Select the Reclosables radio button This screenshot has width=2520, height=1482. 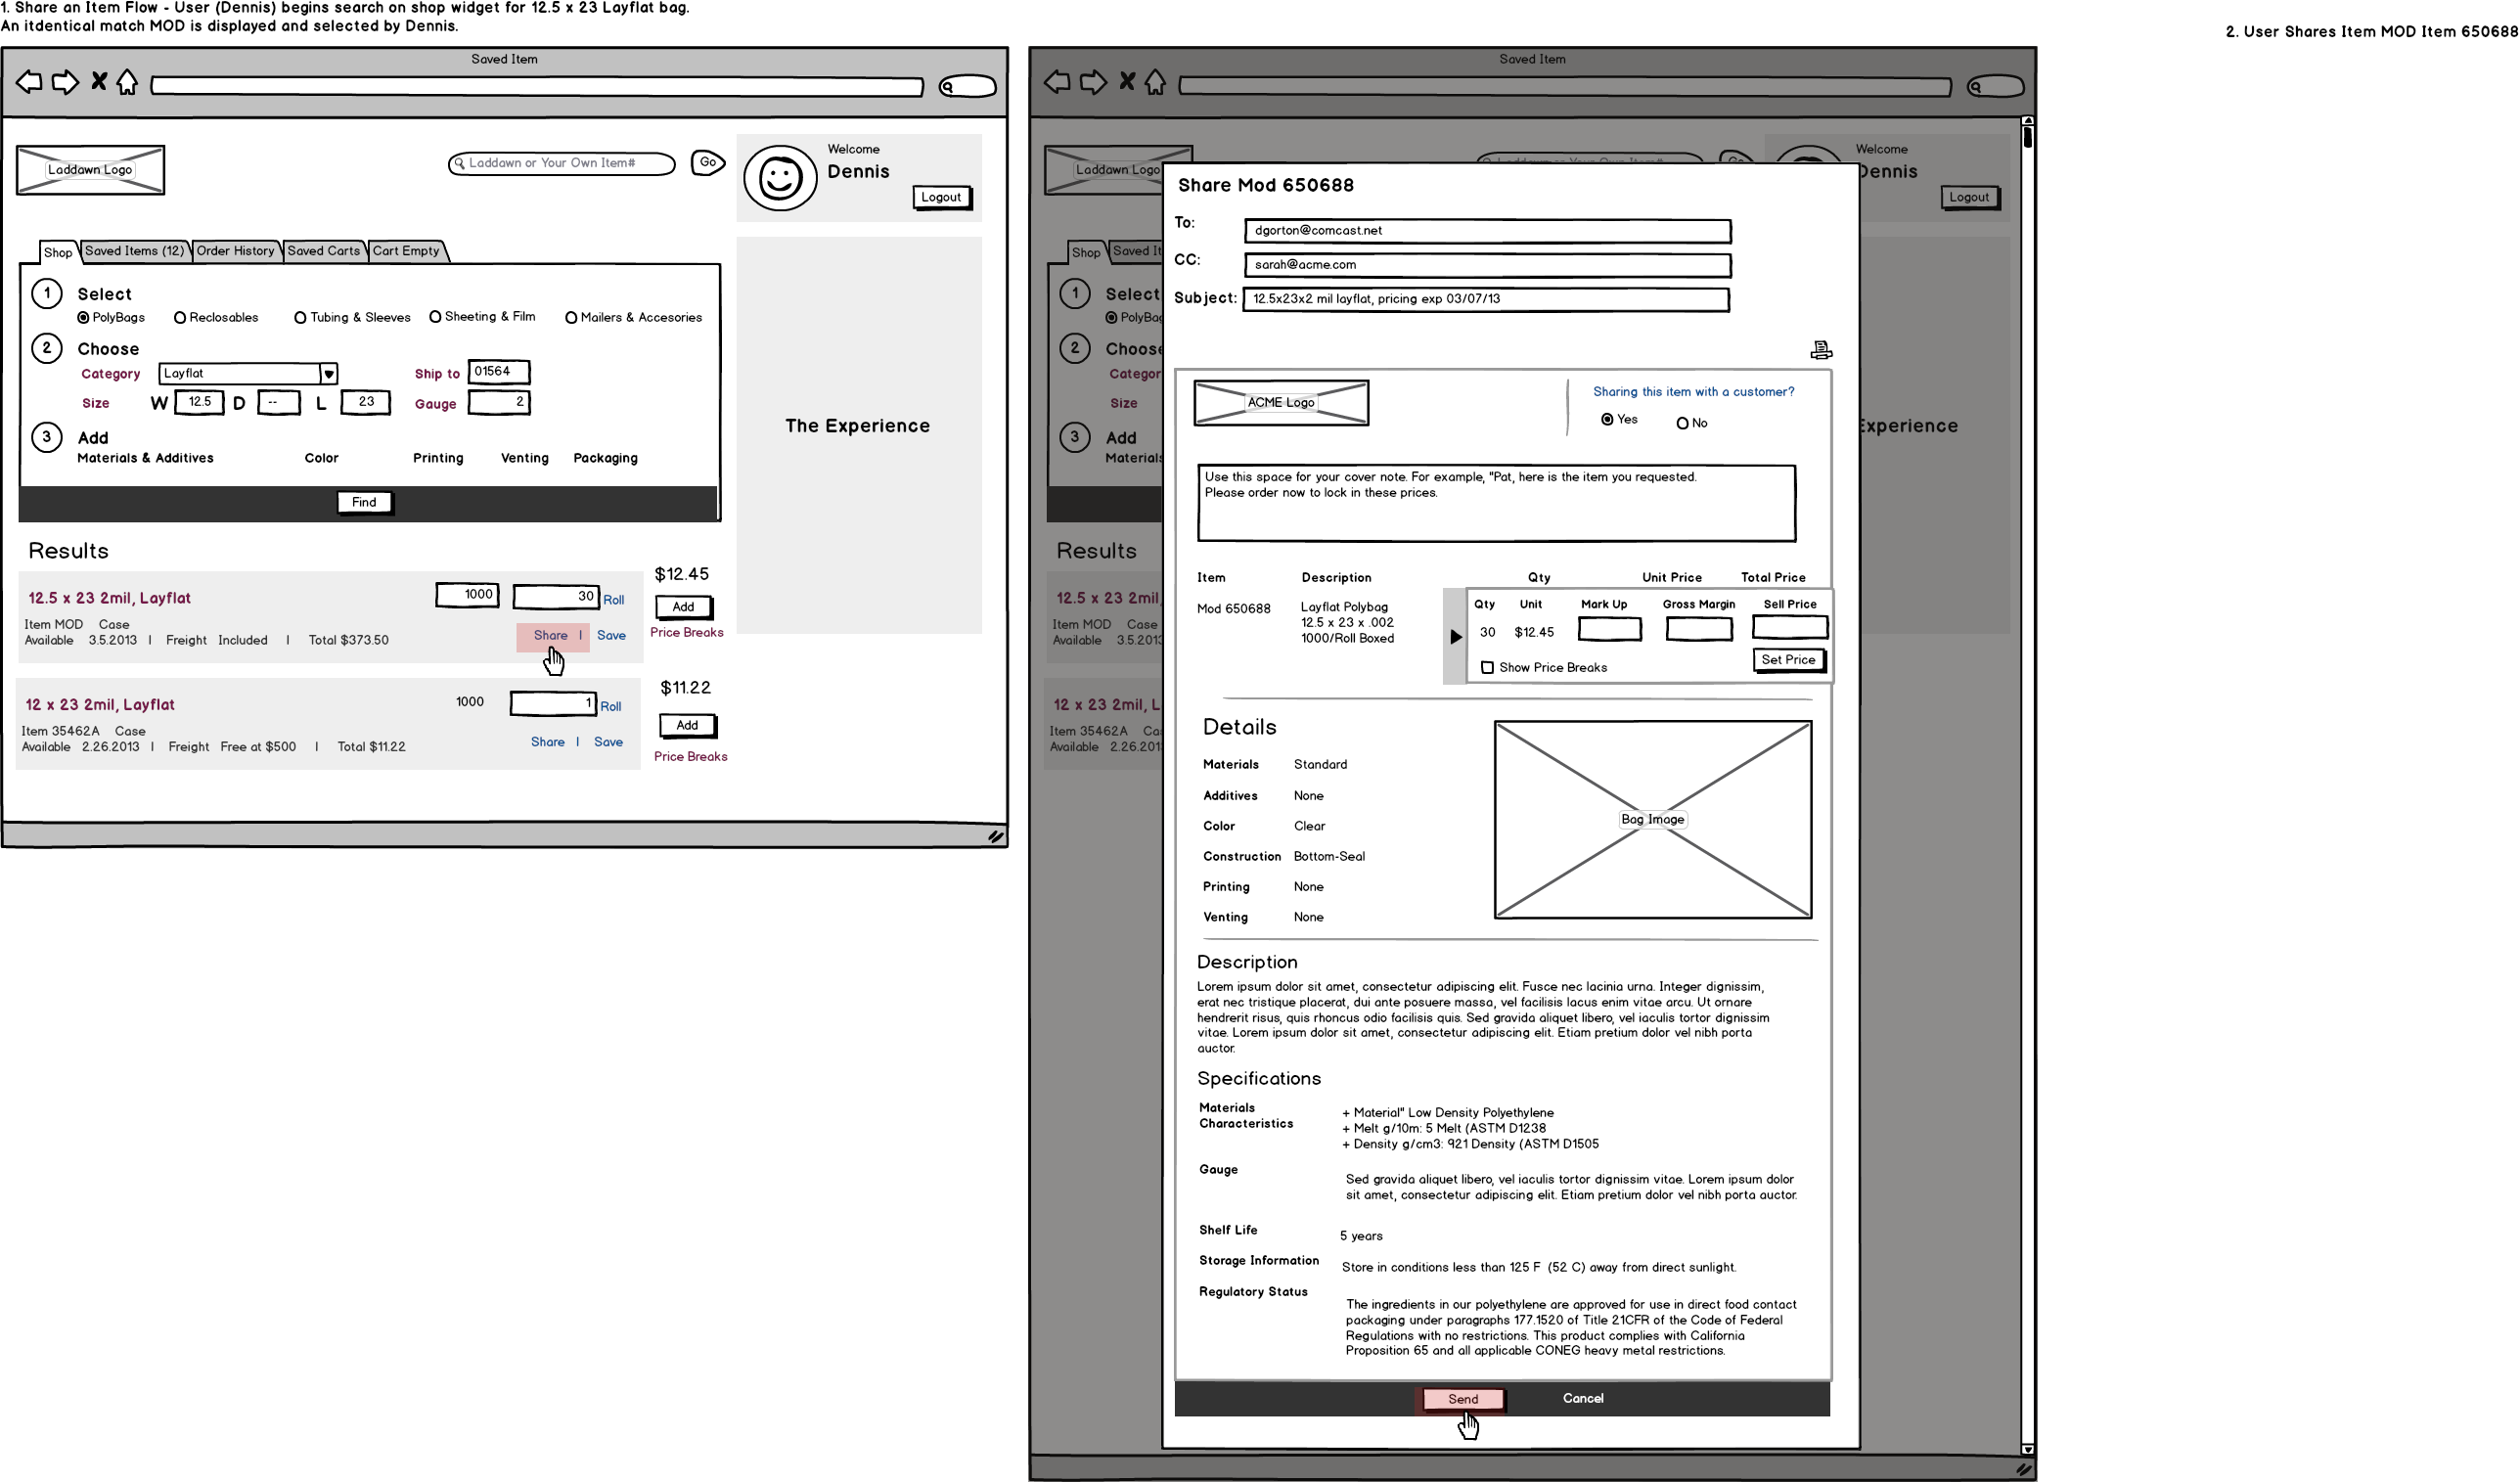point(180,318)
